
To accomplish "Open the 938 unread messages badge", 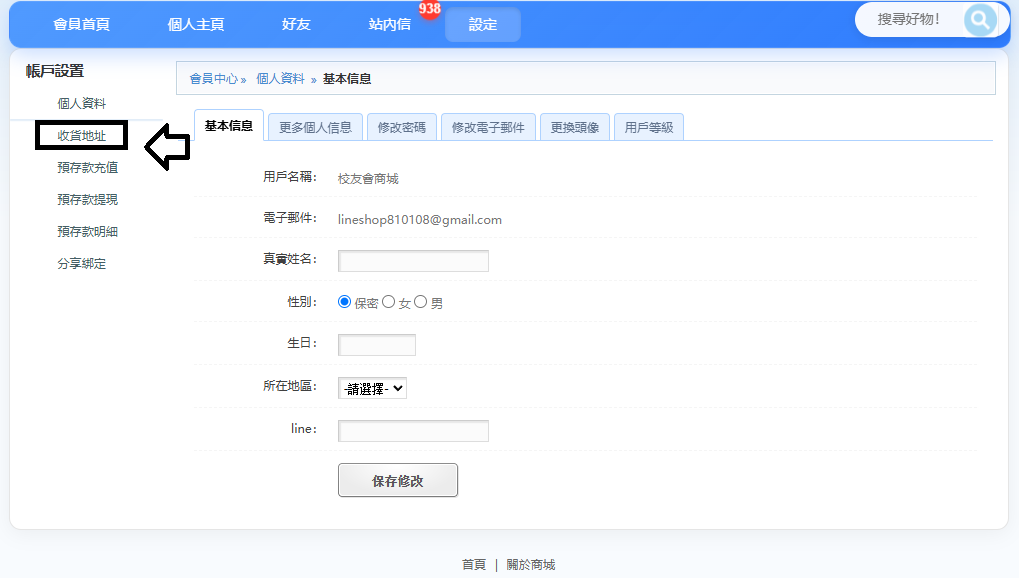I will pyautogui.click(x=430, y=9).
